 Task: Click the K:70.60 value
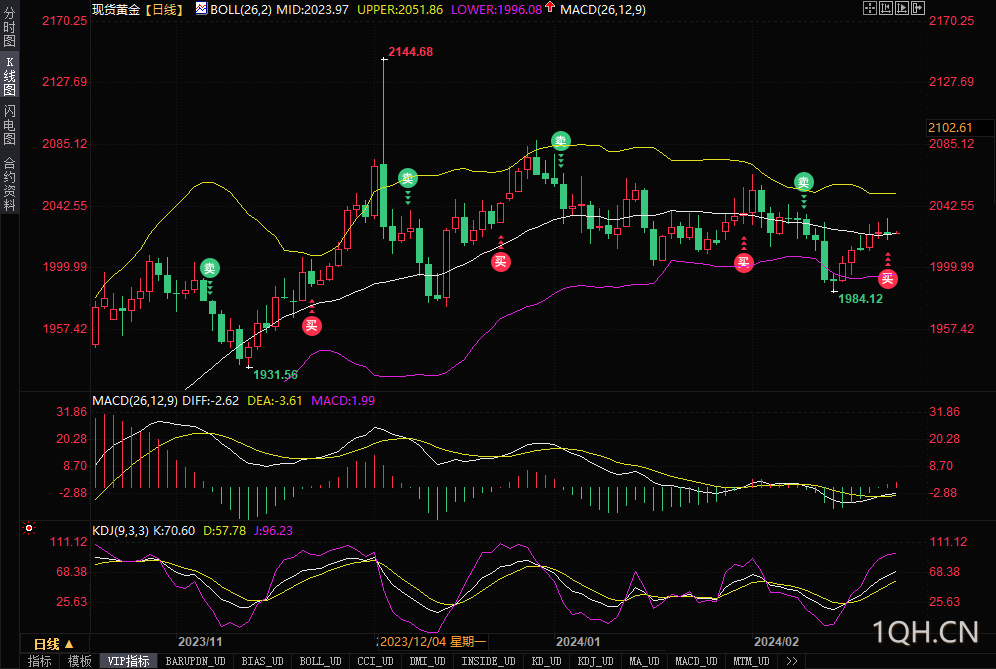pyautogui.click(x=174, y=530)
